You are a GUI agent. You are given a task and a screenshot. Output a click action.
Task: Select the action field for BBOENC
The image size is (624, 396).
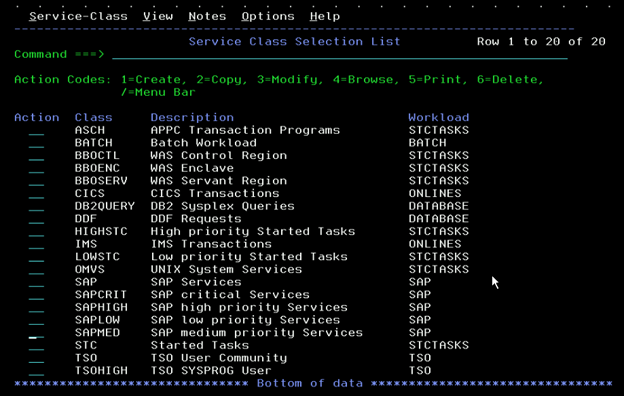(x=36, y=168)
